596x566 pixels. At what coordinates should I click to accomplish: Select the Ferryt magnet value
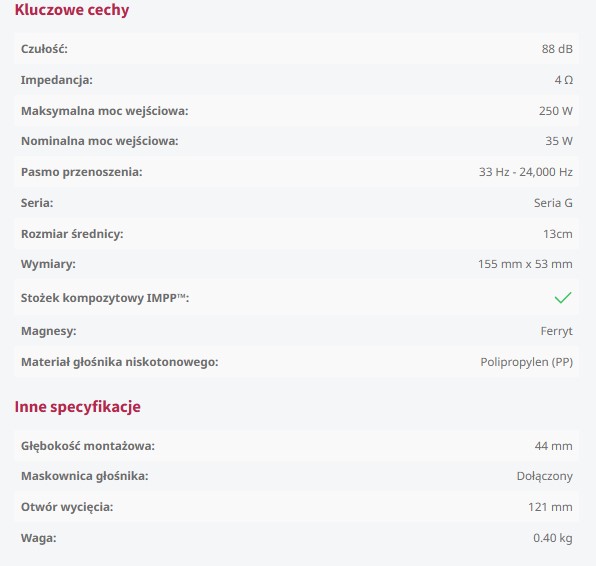[556, 331]
